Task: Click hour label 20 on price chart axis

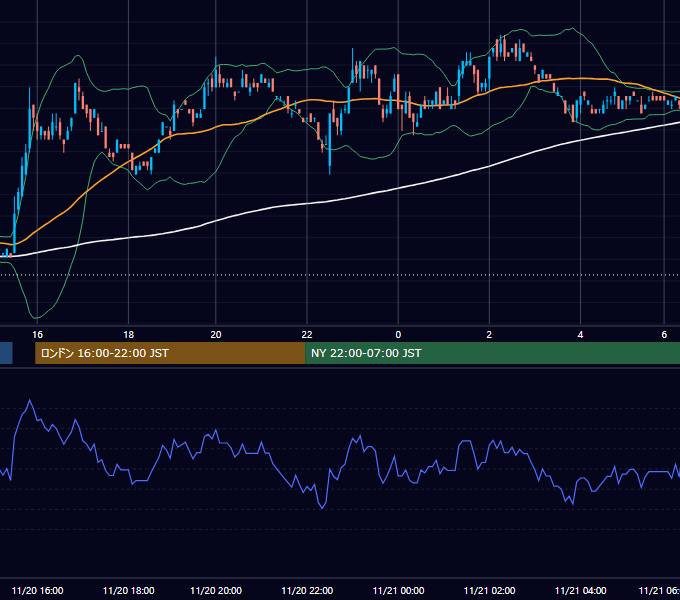Action: pos(216,335)
